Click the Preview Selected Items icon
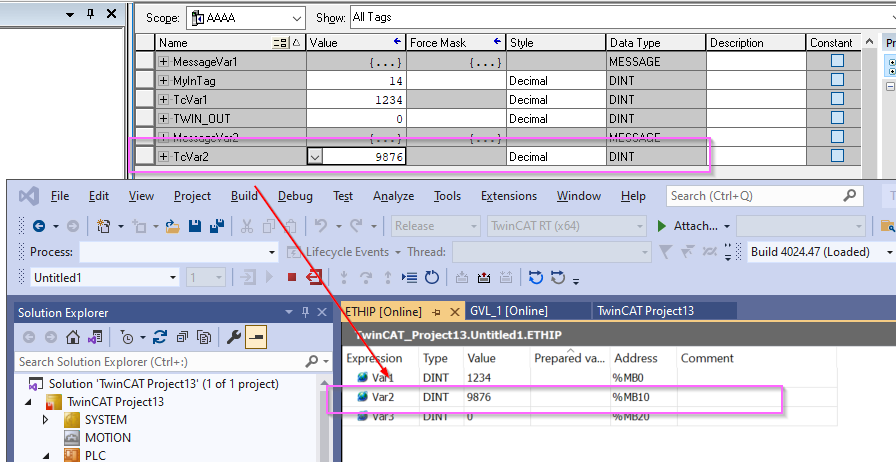 pyautogui.click(x=256, y=338)
